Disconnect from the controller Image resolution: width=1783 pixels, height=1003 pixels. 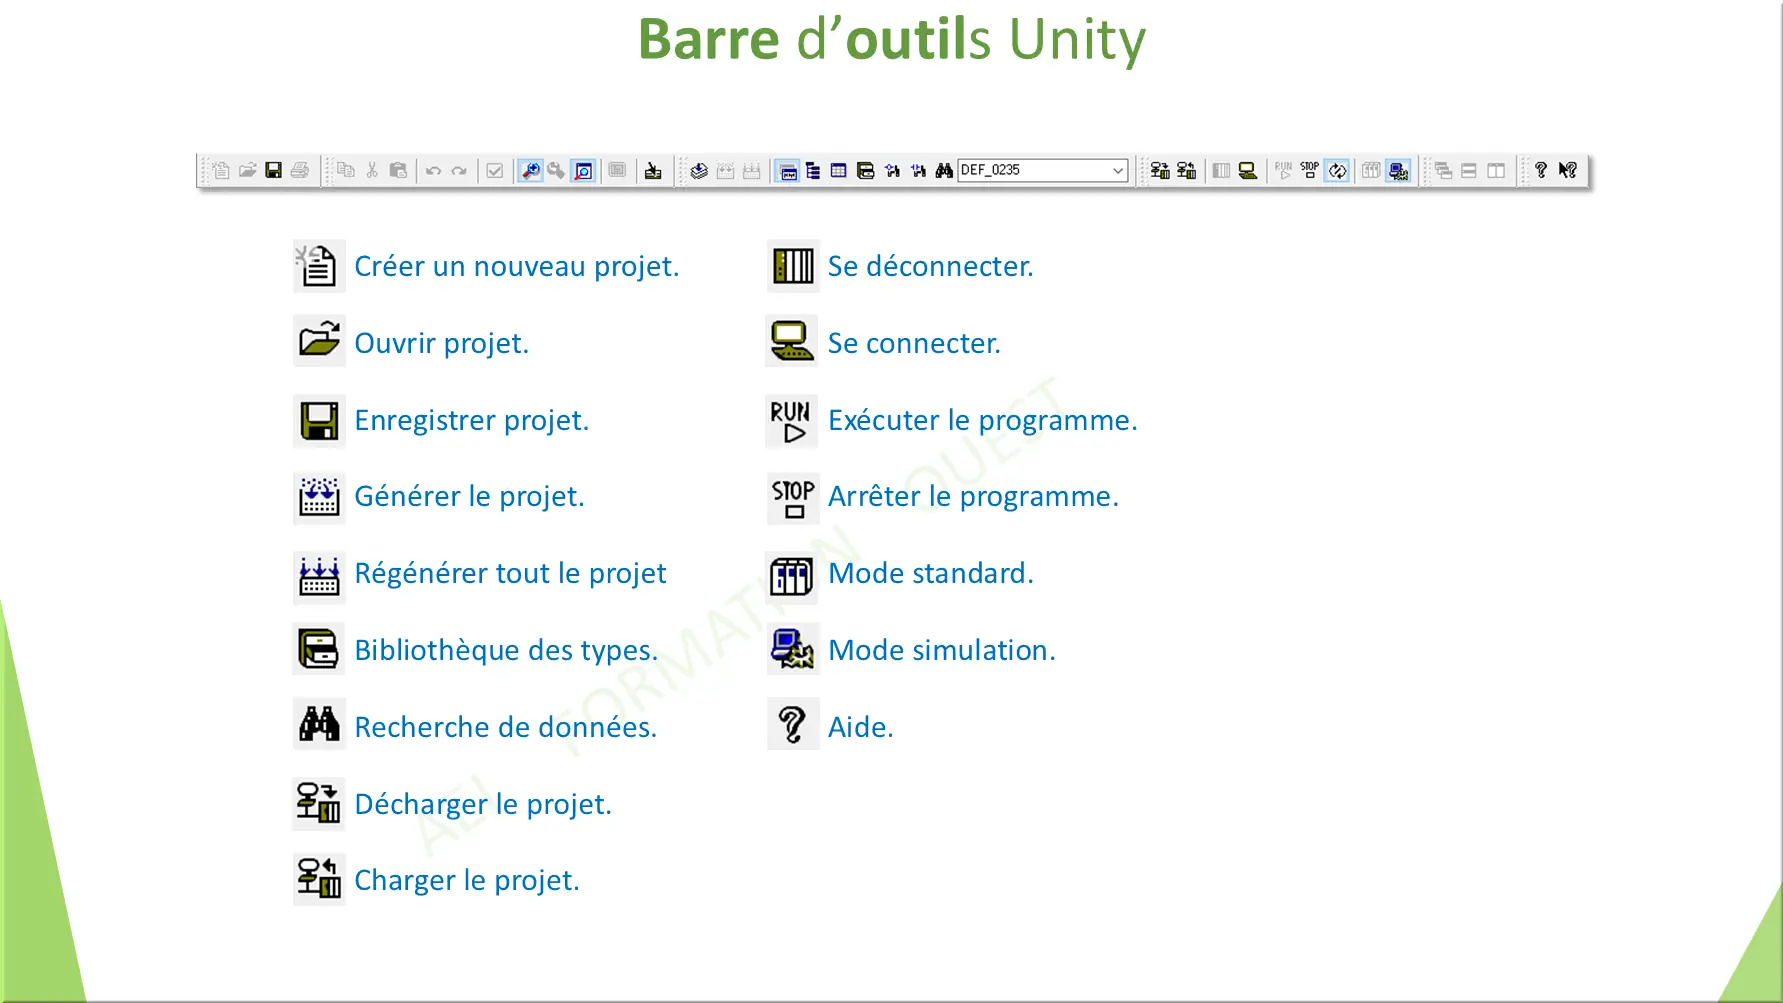(x=1221, y=170)
